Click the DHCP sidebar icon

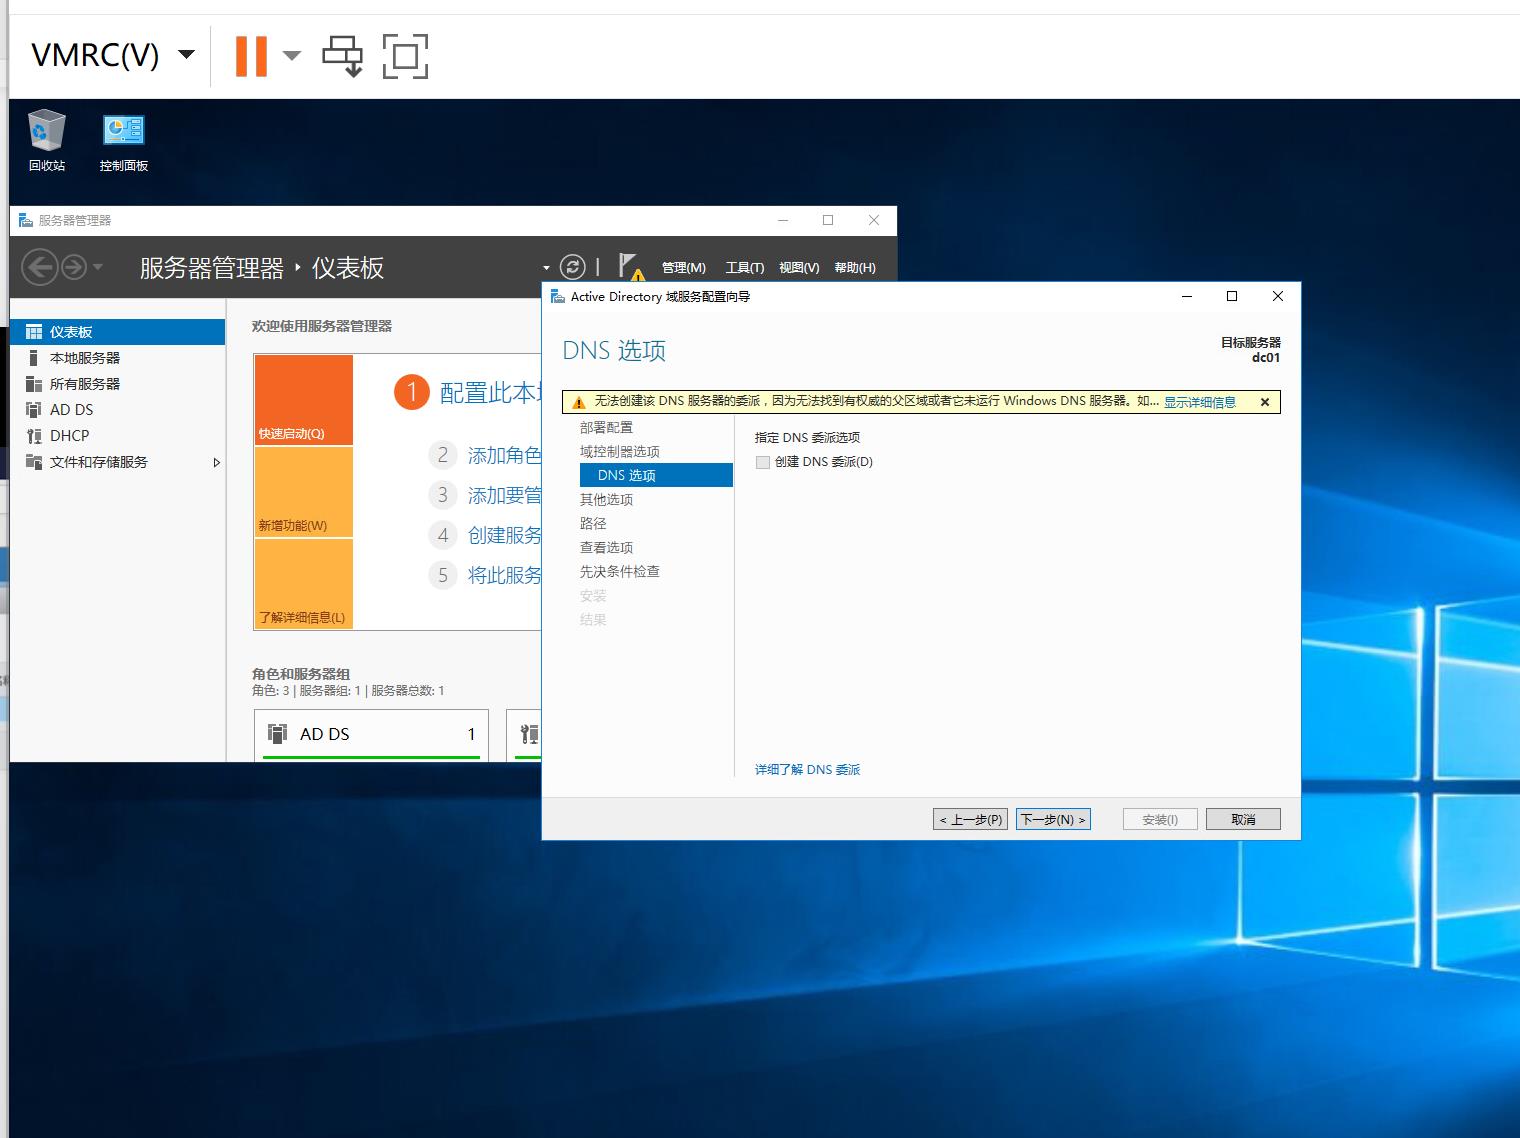pyautogui.click(x=34, y=436)
